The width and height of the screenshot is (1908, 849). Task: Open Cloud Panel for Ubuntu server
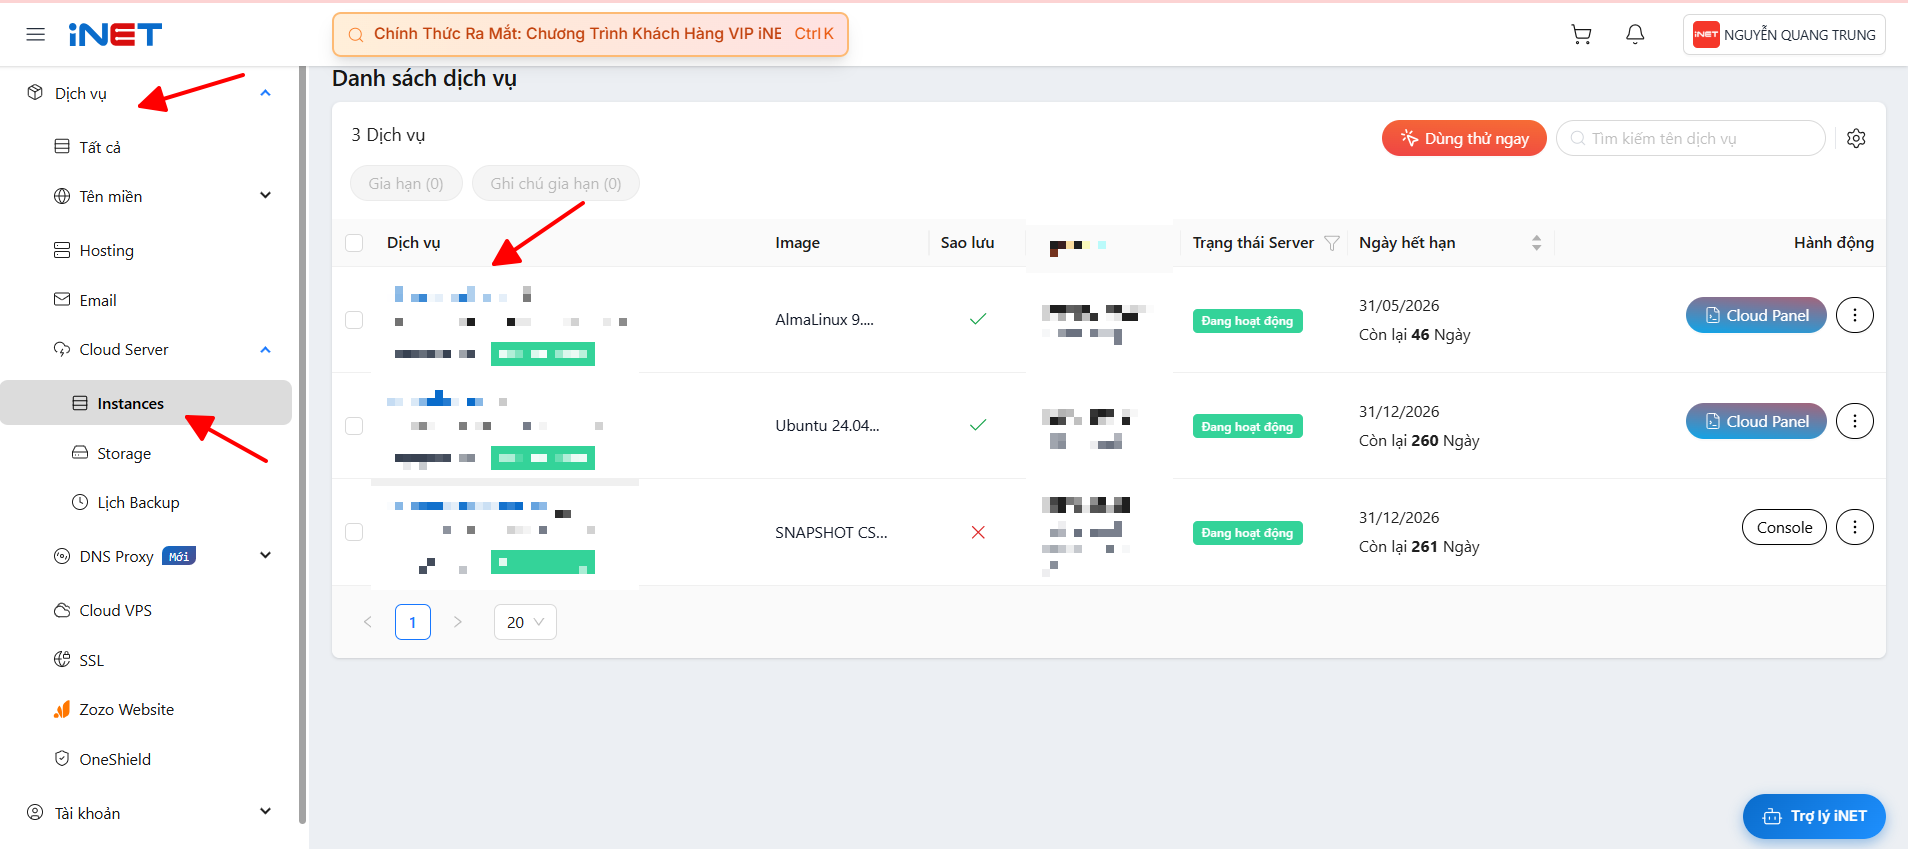(x=1756, y=421)
